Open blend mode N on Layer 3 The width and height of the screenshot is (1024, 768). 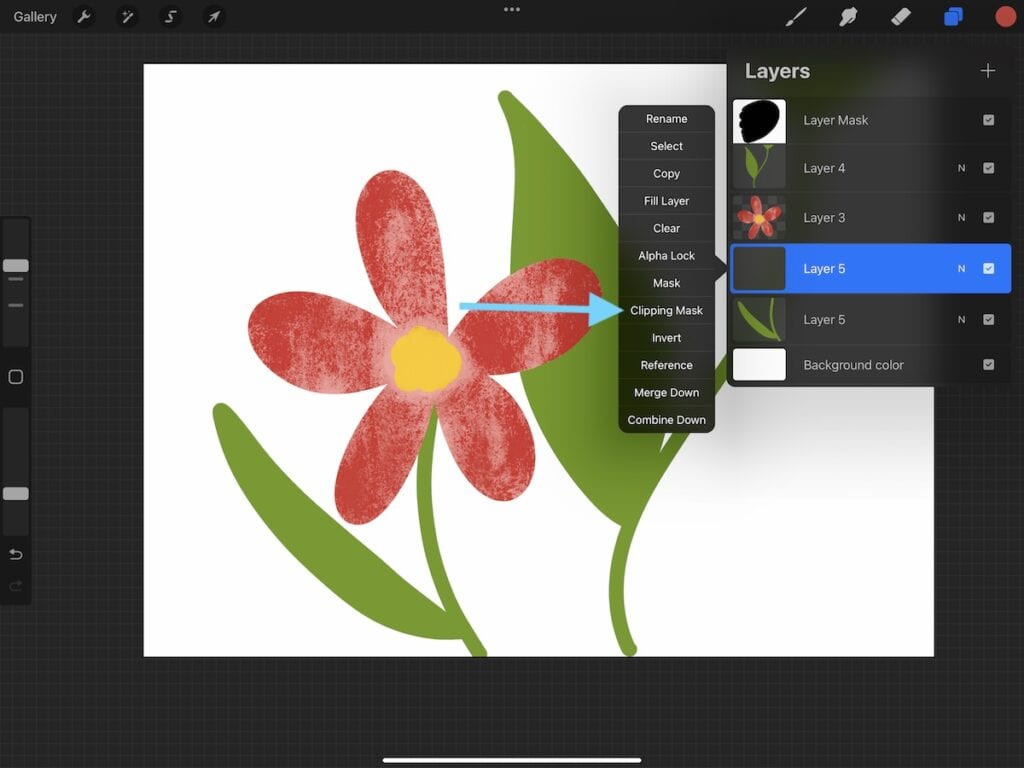pos(962,218)
